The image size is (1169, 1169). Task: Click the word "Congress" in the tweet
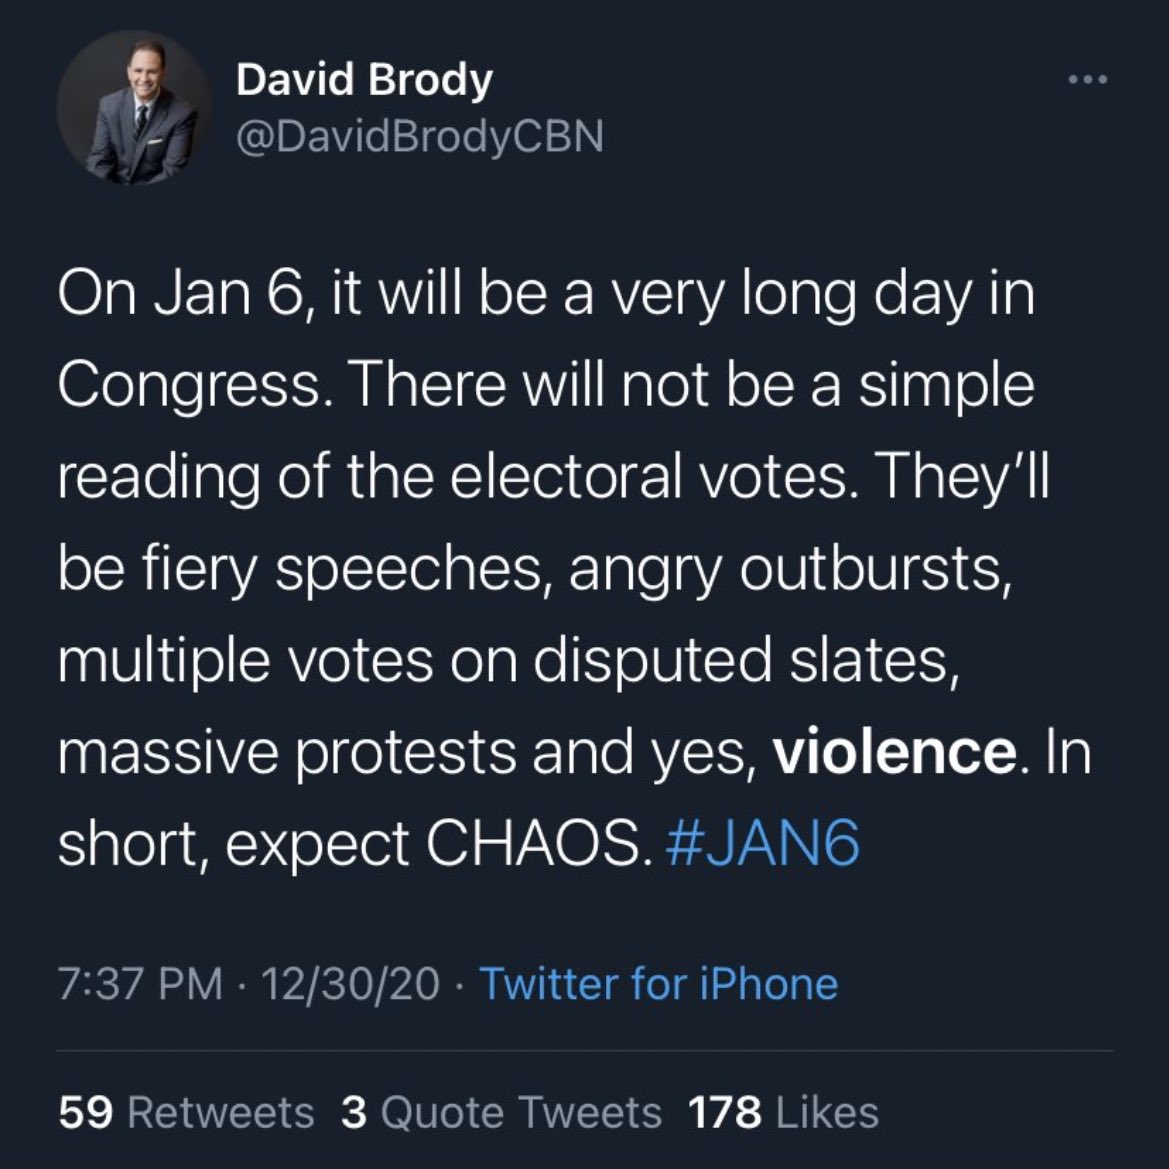pos(190,386)
